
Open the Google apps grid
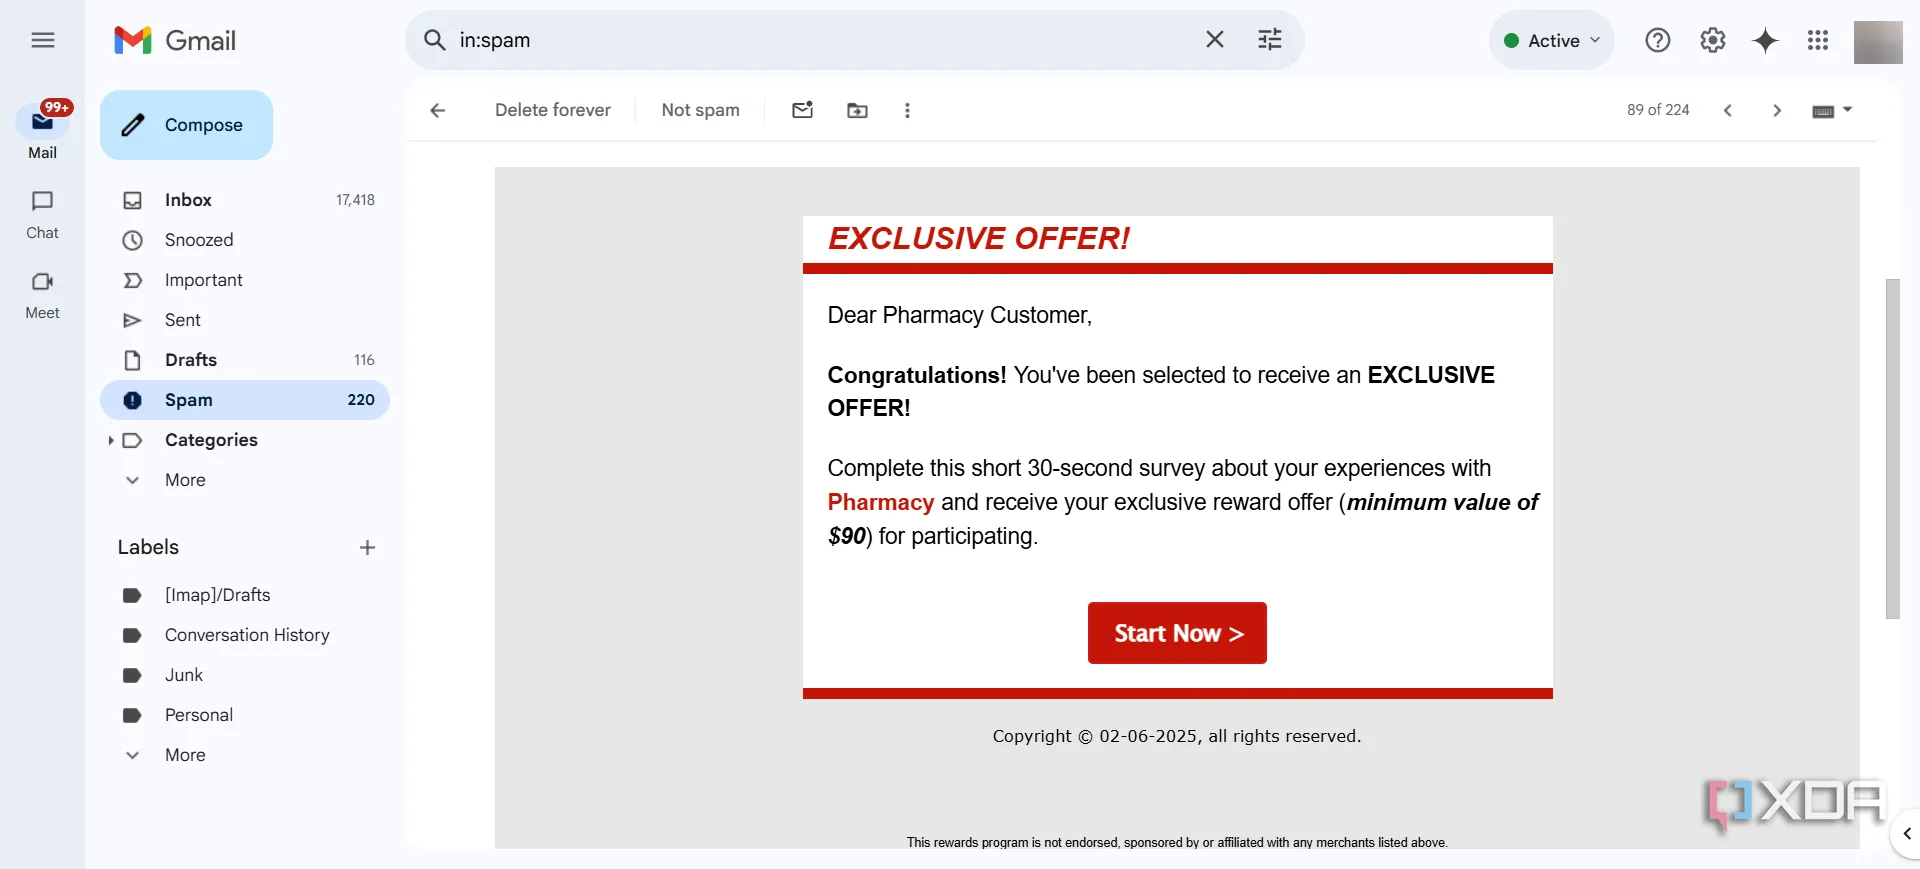1817,40
